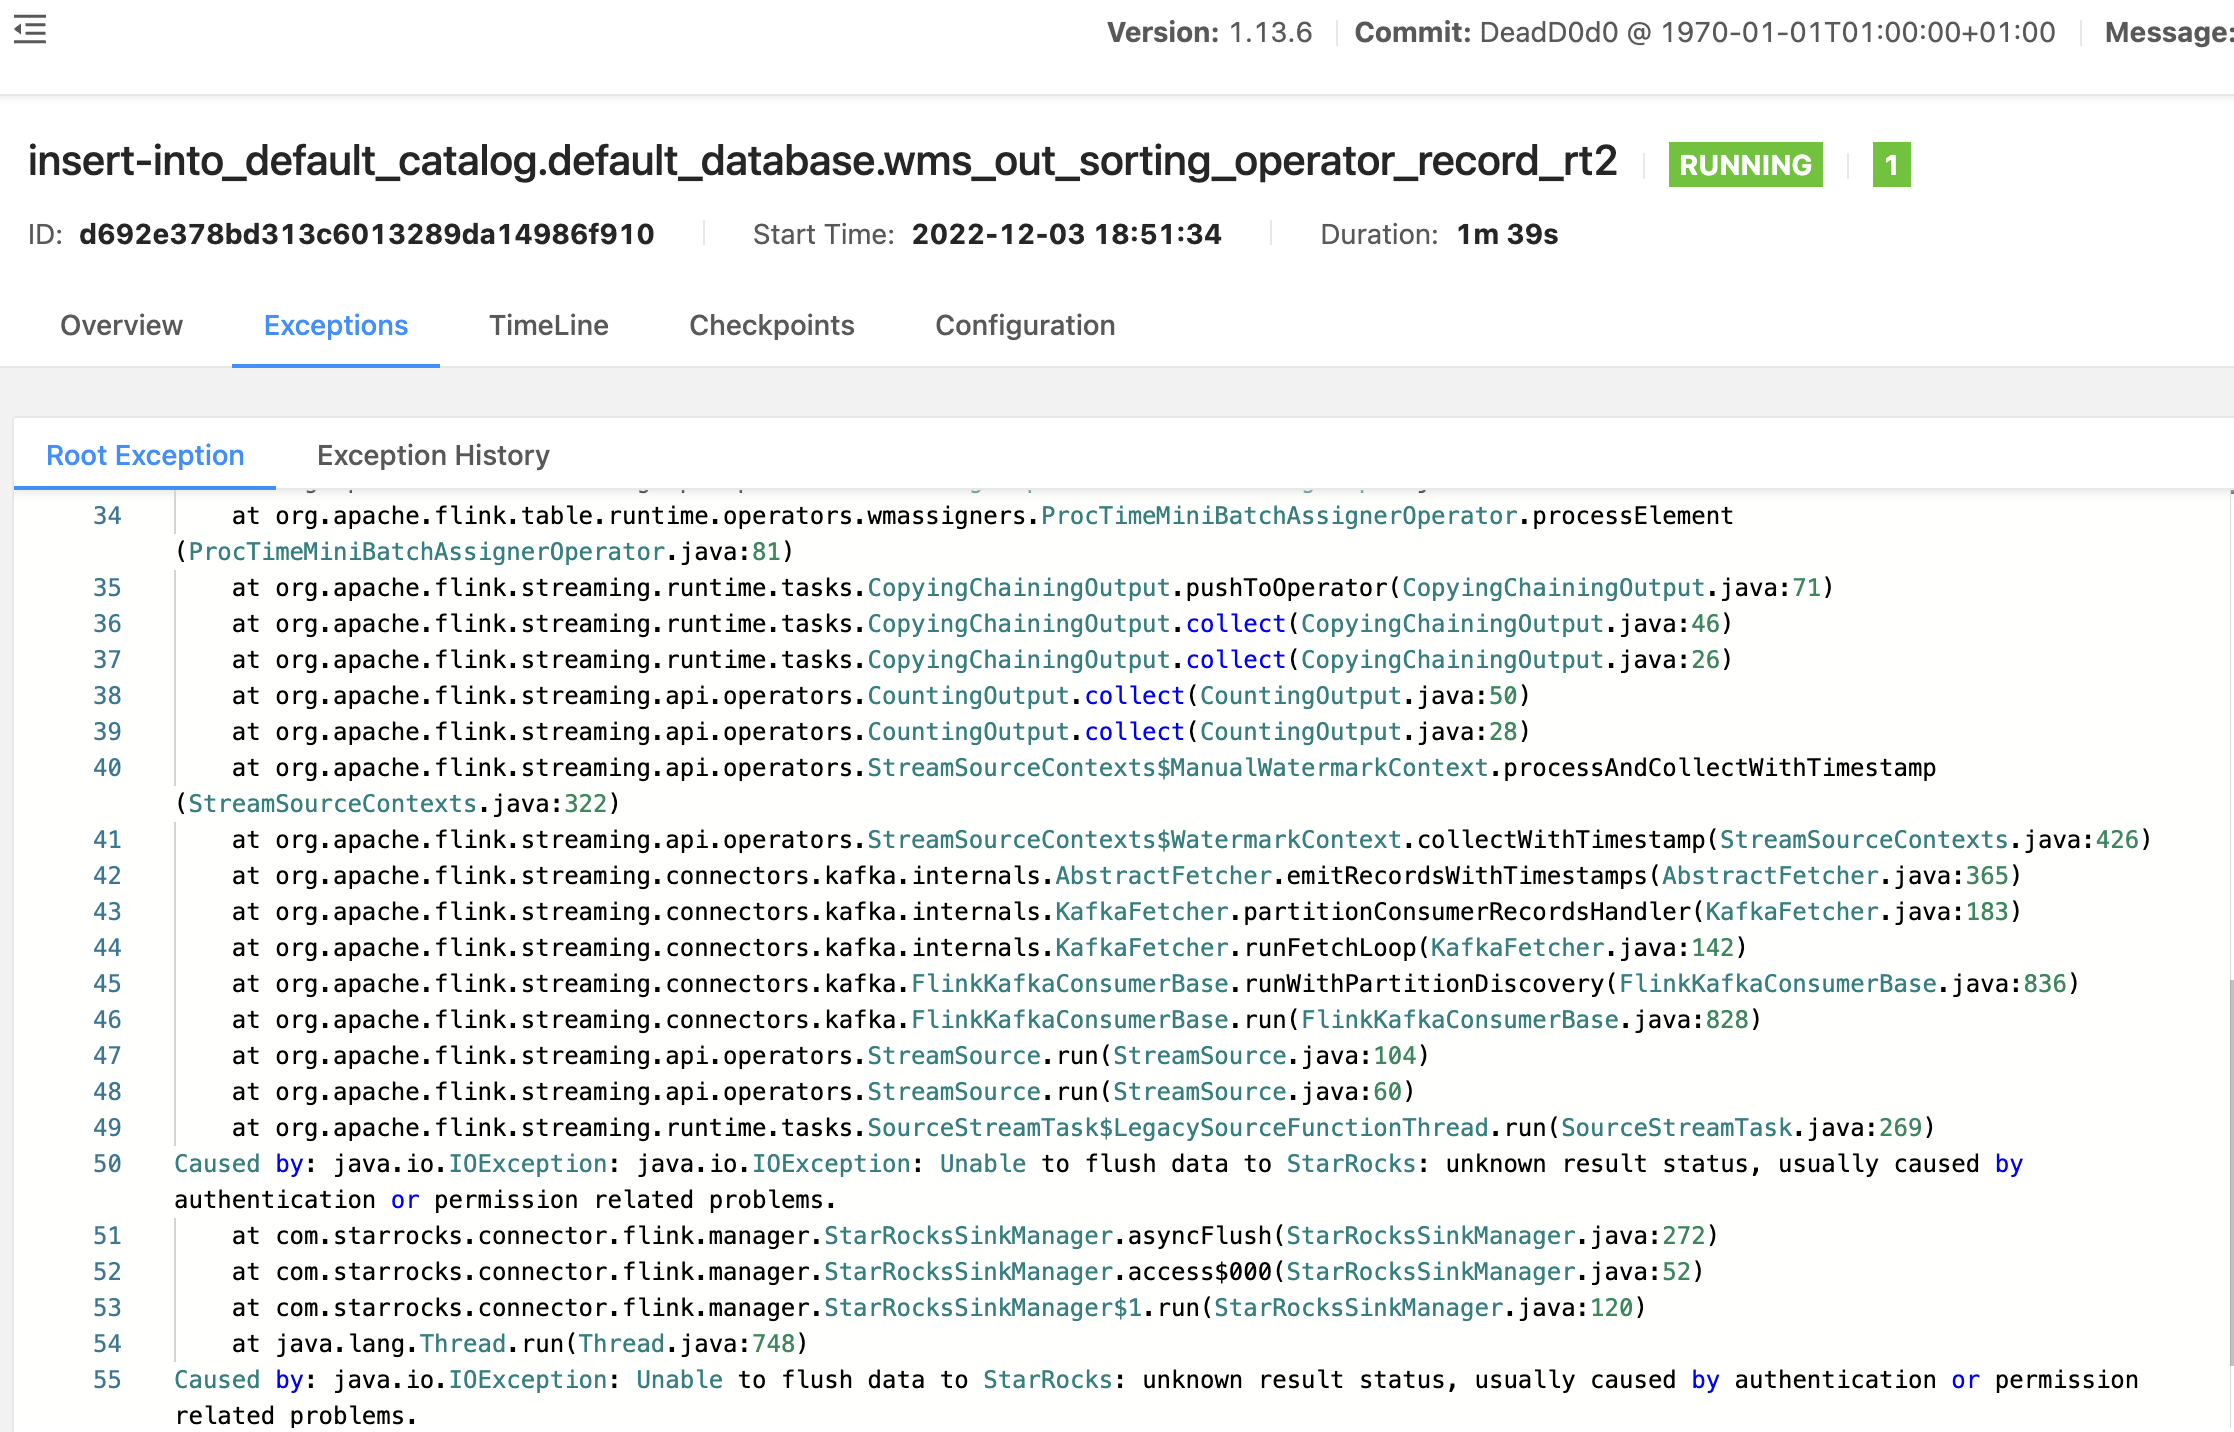Select the Exceptions tab
The image size is (2234, 1432).
pyautogui.click(x=335, y=325)
